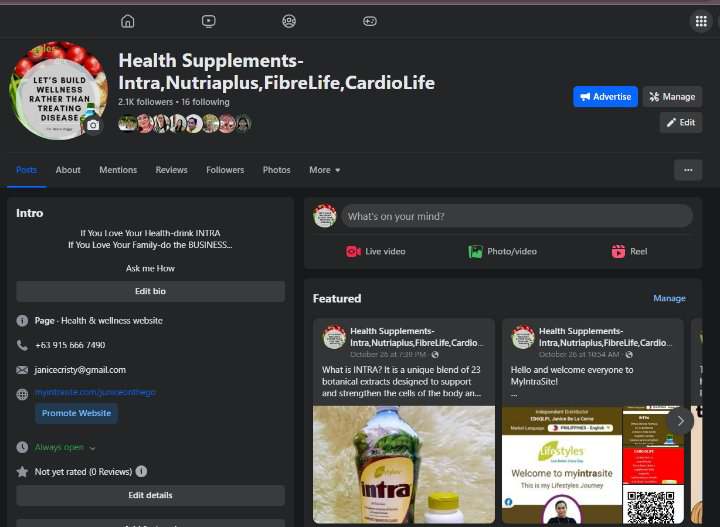
Task: Click the Reel icon
Action: coord(618,252)
